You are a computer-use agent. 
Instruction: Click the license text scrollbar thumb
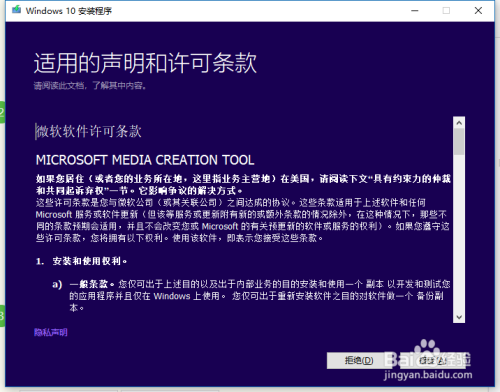pos(459,142)
